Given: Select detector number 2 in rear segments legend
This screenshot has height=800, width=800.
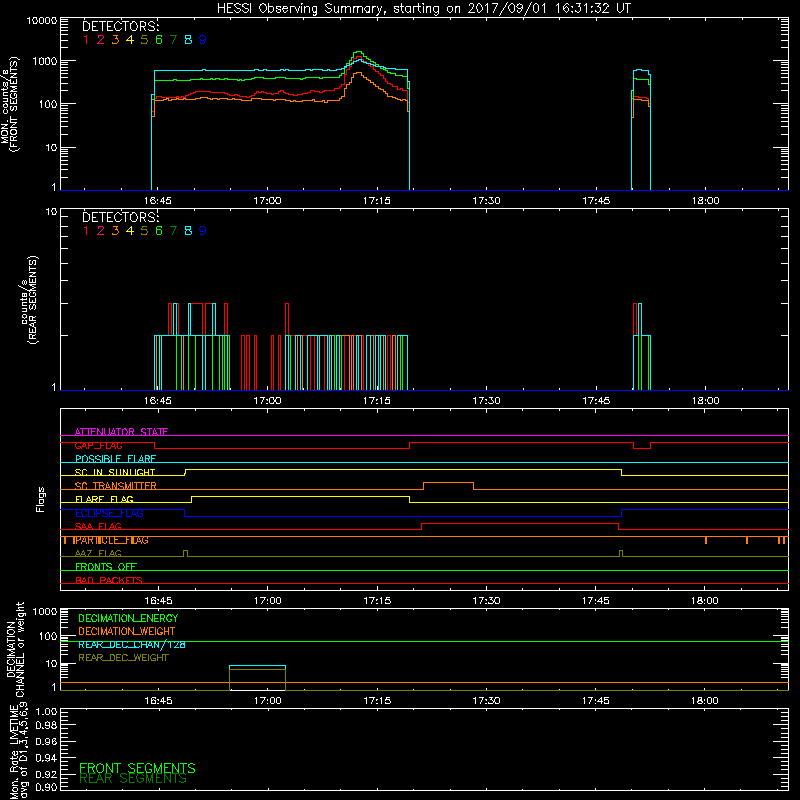Looking at the screenshot, I should pos(101,231).
